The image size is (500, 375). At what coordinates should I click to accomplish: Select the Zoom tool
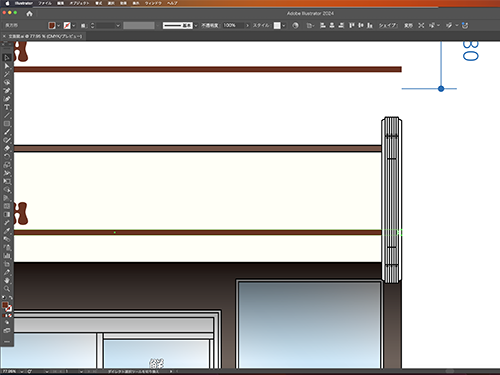[x=7, y=289]
